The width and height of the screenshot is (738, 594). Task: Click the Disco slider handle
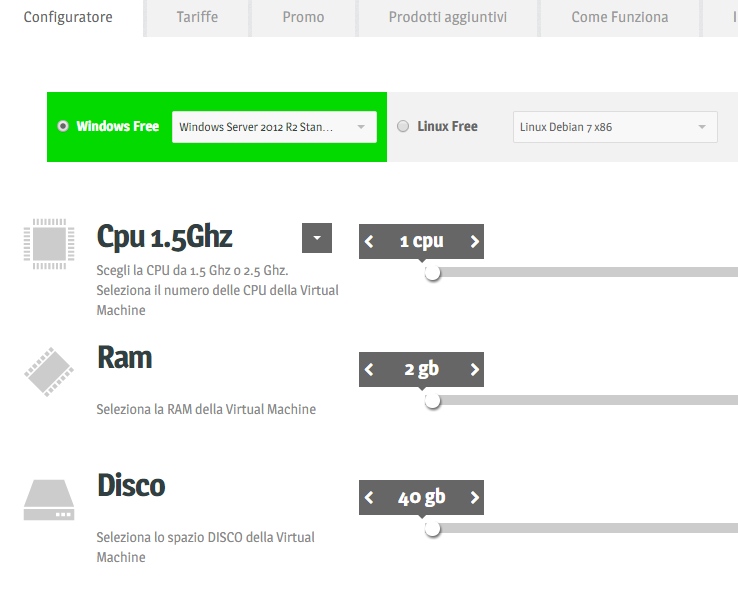432,528
